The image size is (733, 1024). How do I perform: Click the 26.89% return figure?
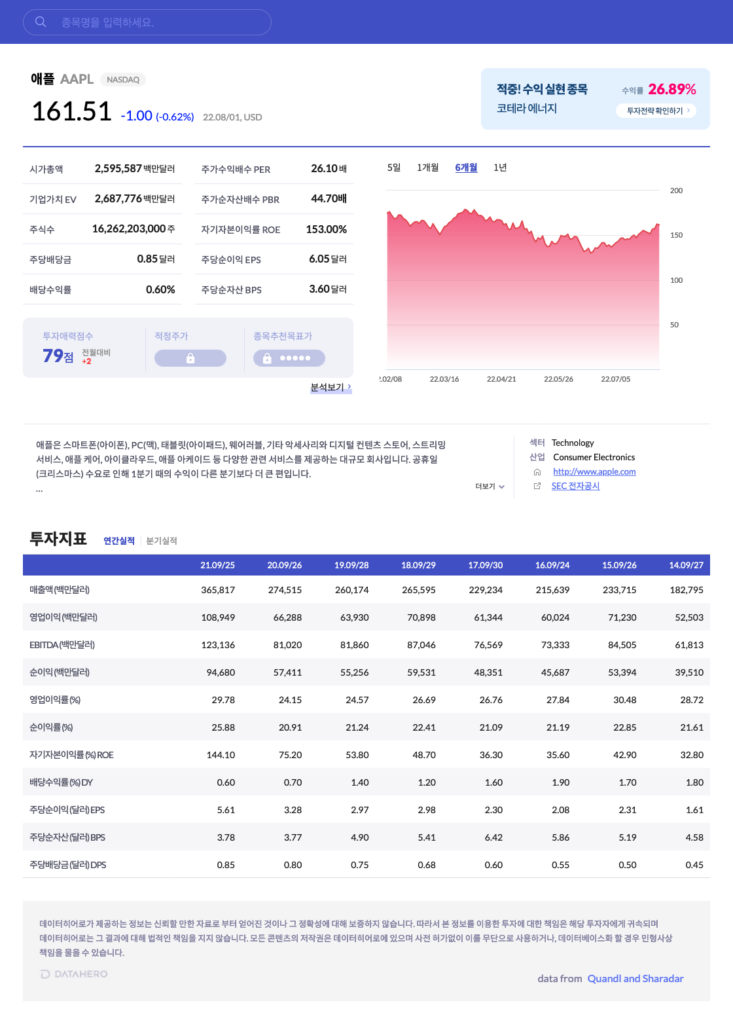point(672,89)
